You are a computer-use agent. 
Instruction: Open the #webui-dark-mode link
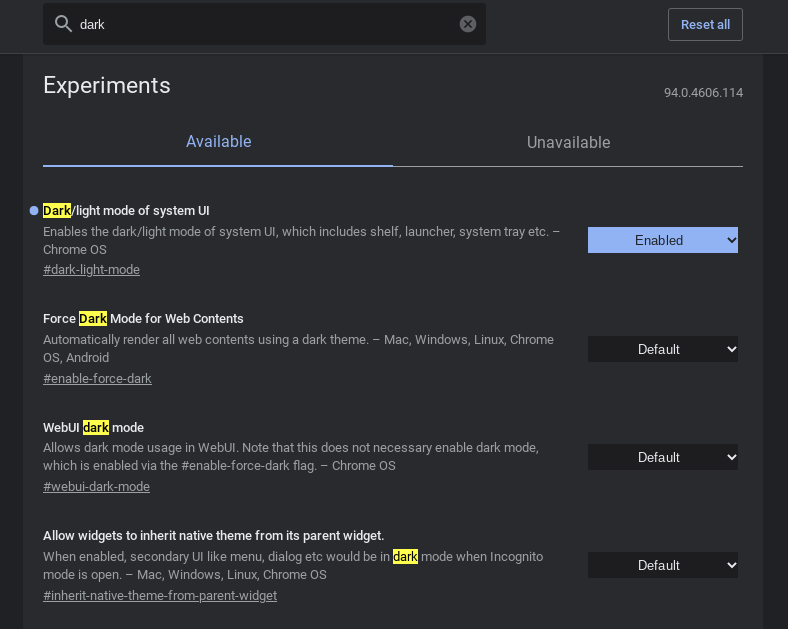(x=96, y=487)
